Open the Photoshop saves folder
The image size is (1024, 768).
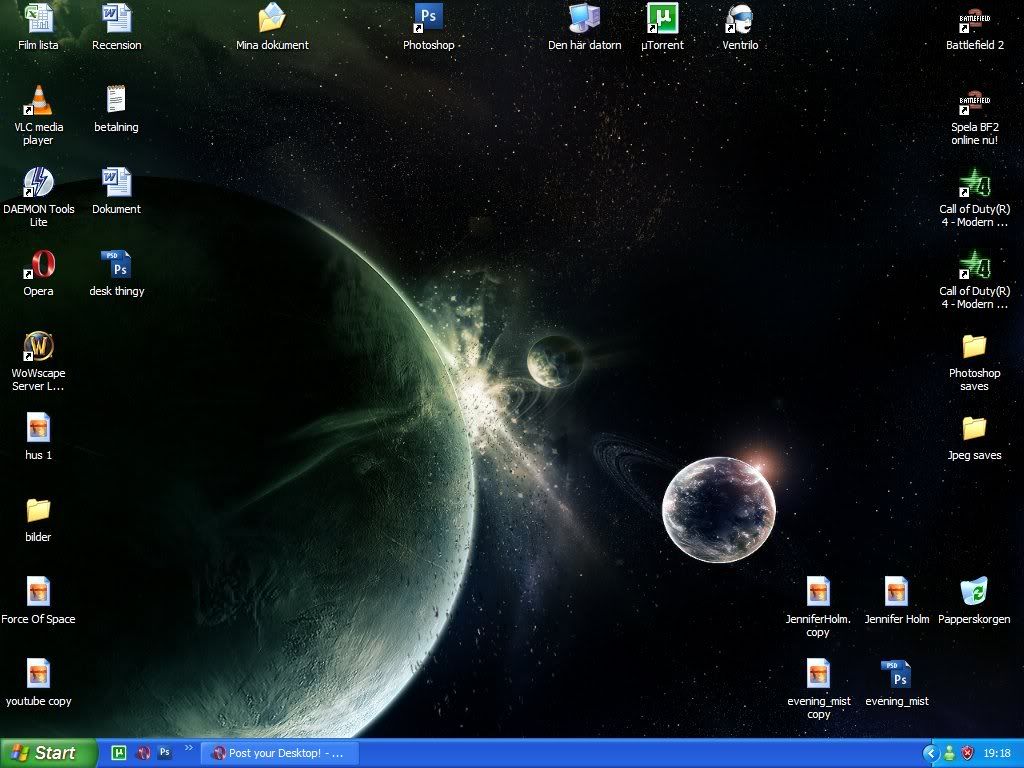click(x=974, y=347)
